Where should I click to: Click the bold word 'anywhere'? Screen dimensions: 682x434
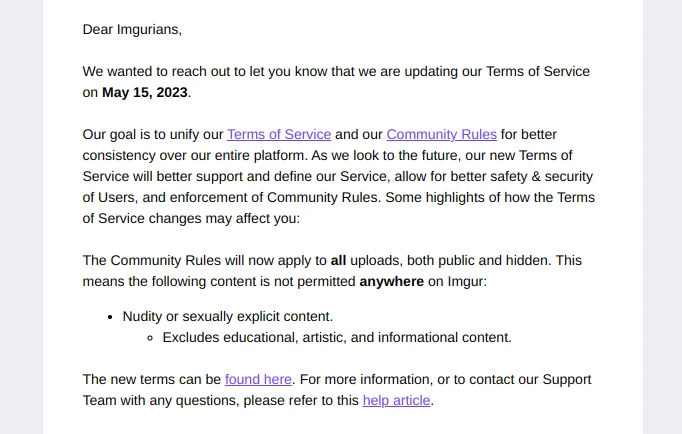[x=391, y=281]
